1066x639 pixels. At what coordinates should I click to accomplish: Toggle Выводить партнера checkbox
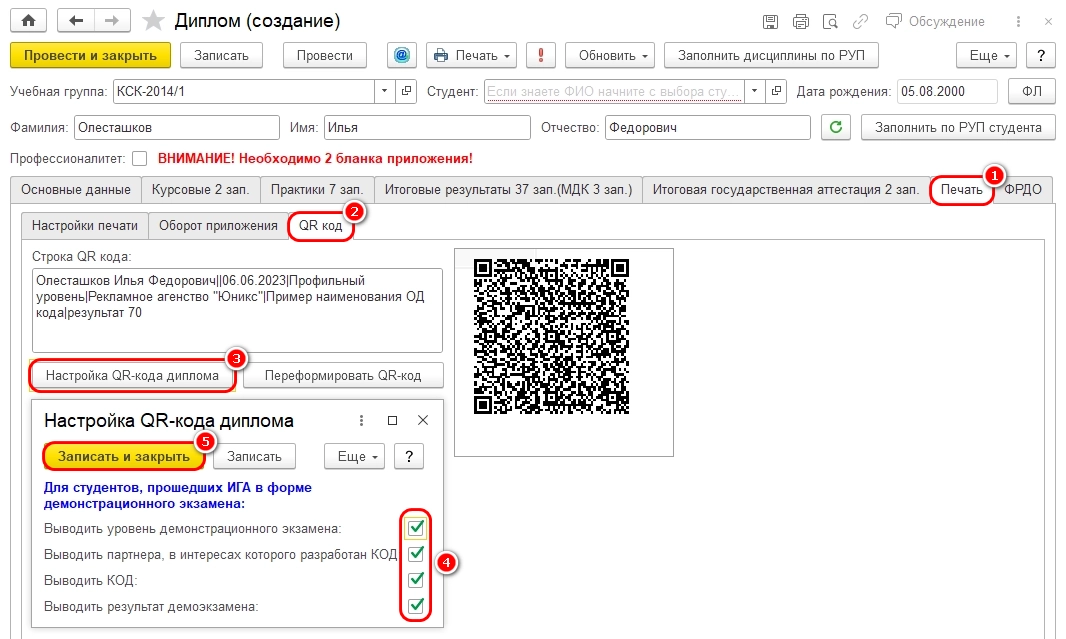coord(416,554)
